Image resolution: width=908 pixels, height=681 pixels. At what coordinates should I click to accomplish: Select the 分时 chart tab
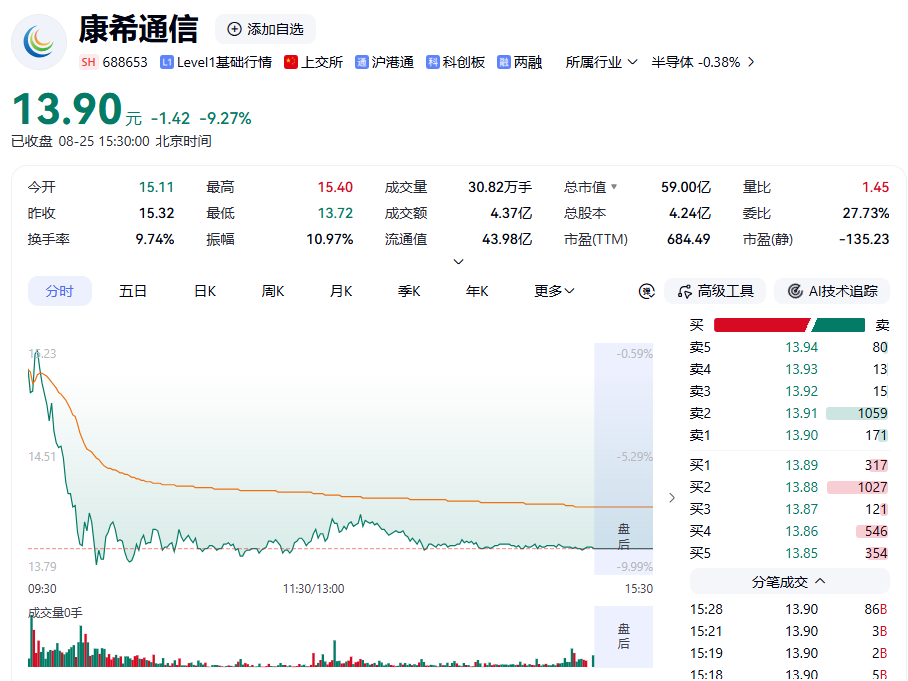pyautogui.click(x=60, y=291)
